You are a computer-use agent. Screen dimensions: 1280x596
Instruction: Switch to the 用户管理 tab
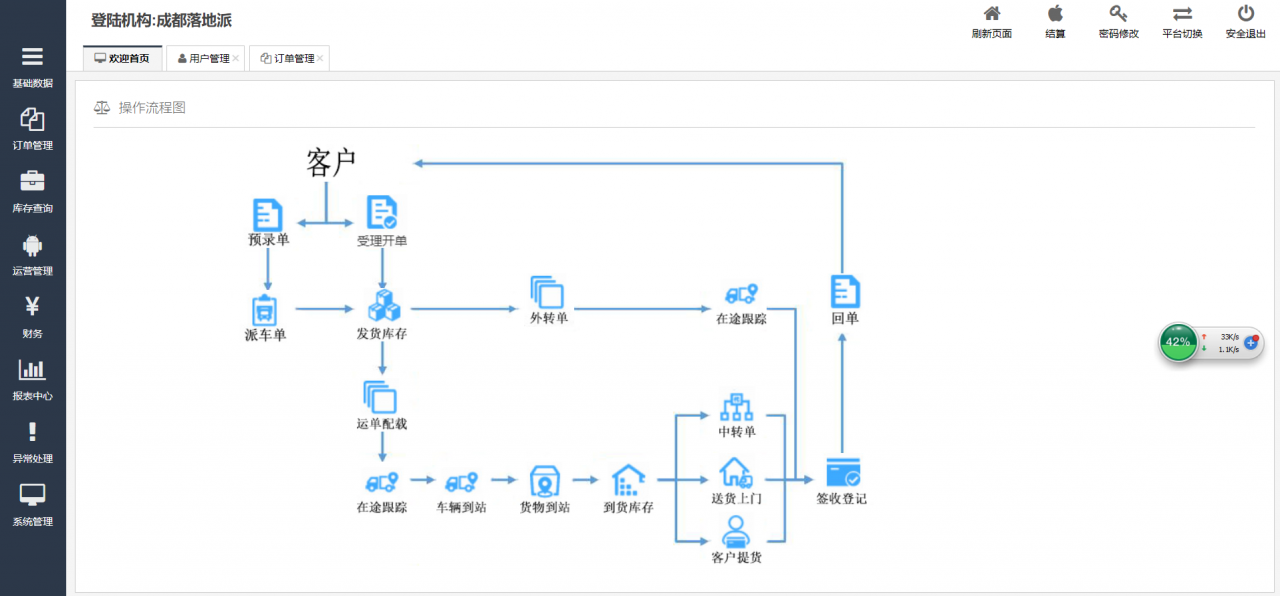pos(203,59)
